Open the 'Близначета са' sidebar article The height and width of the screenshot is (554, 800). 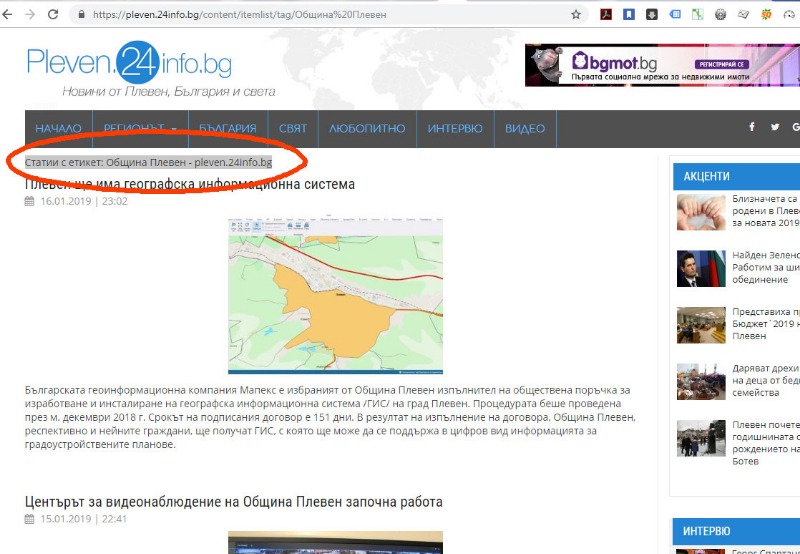765,211
